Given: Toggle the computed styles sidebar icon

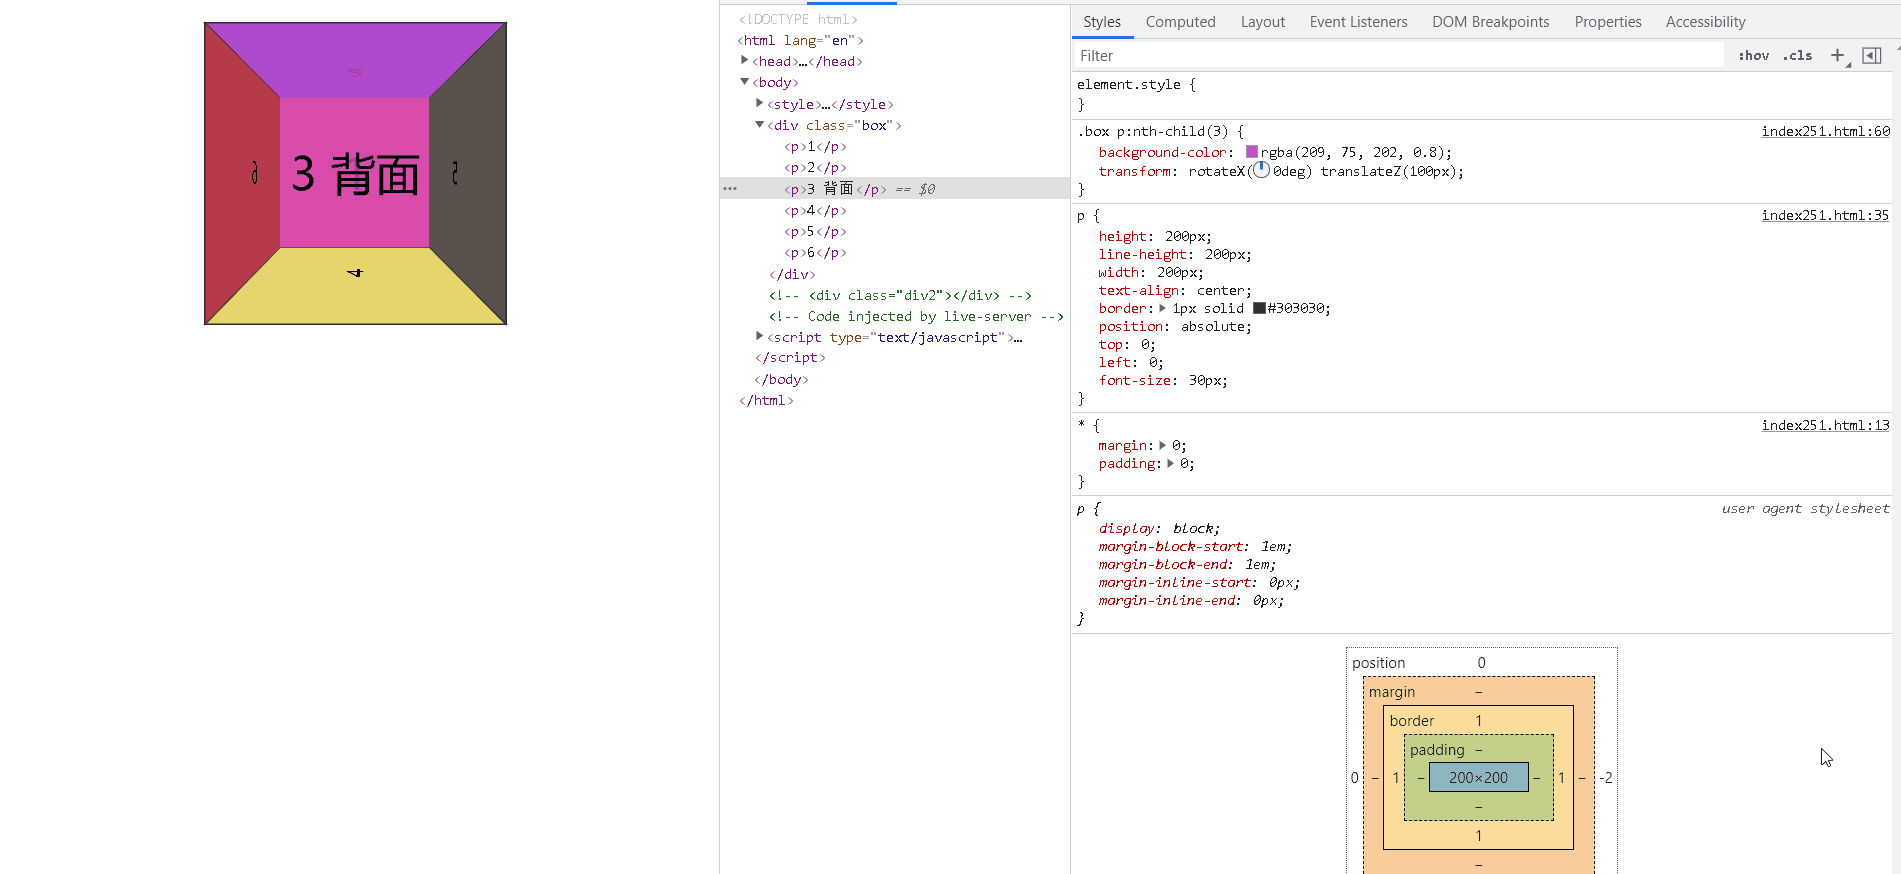Looking at the screenshot, I should tap(1872, 56).
